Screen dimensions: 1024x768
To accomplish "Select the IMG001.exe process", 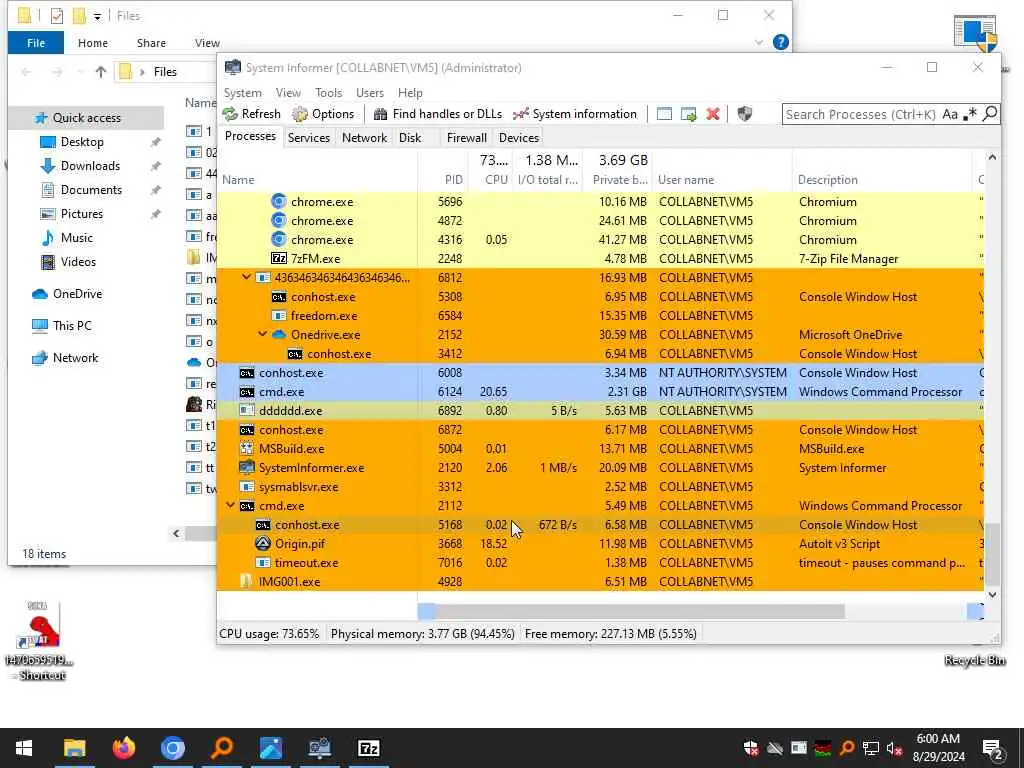I will pyautogui.click(x=600, y=581).
